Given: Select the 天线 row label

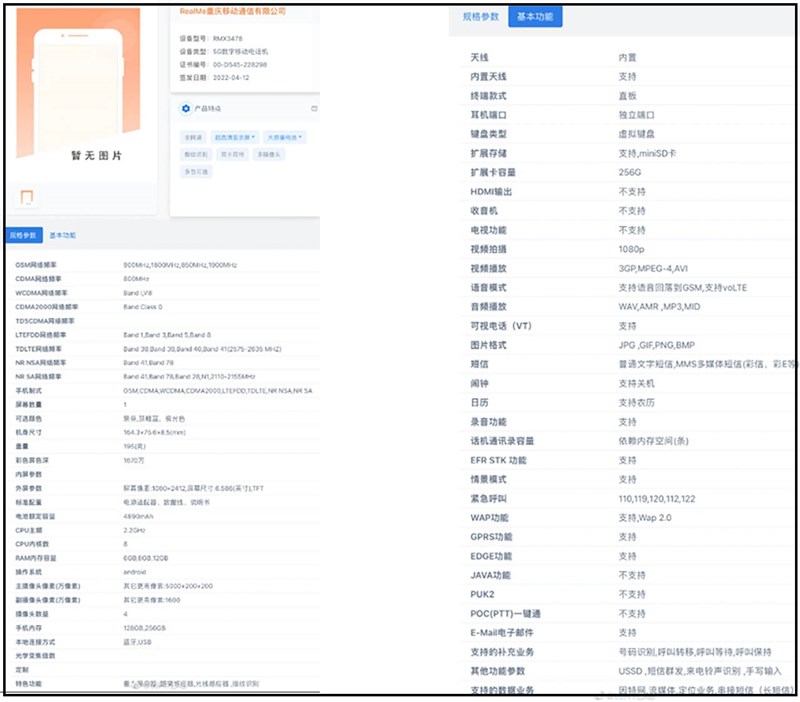Looking at the screenshot, I should pos(480,57).
